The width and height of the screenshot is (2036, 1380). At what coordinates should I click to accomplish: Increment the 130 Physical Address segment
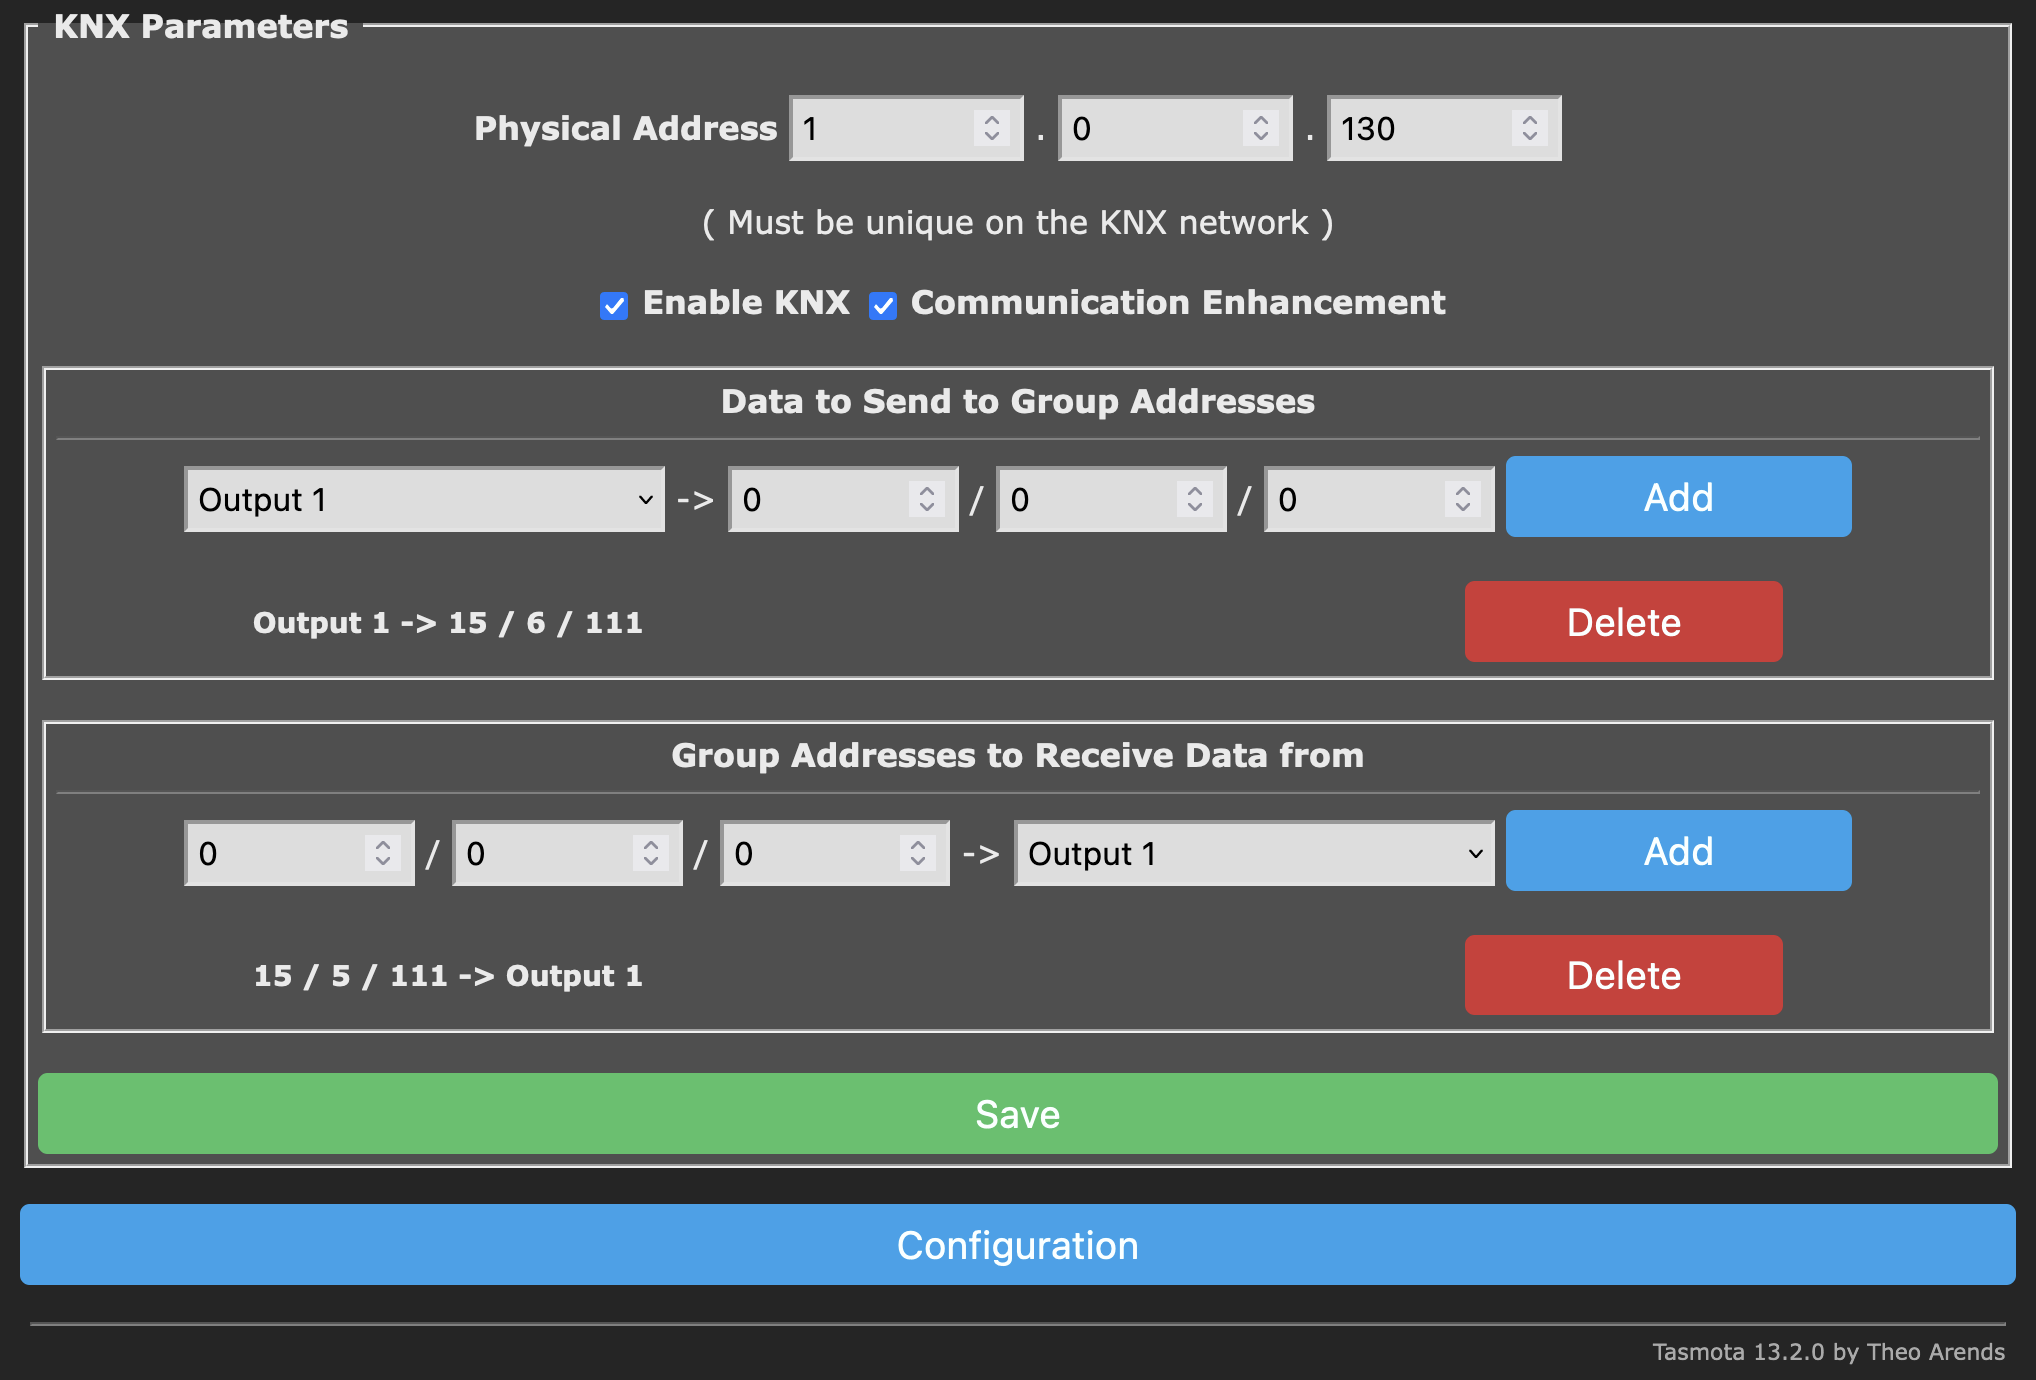click(1528, 120)
